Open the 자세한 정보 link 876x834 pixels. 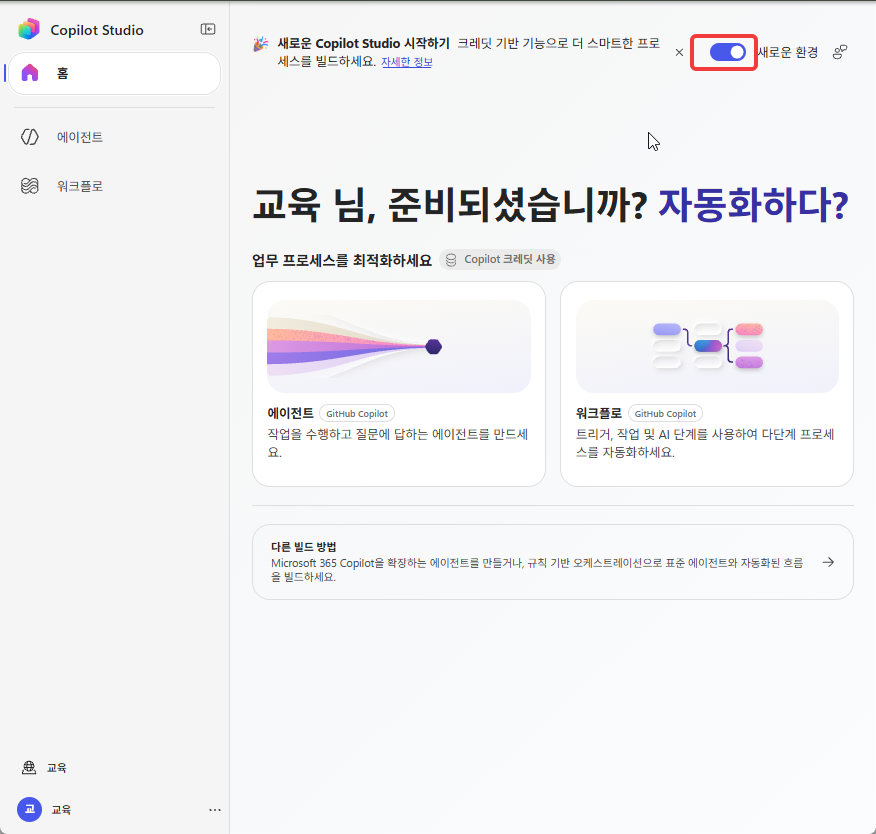coord(407,62)
